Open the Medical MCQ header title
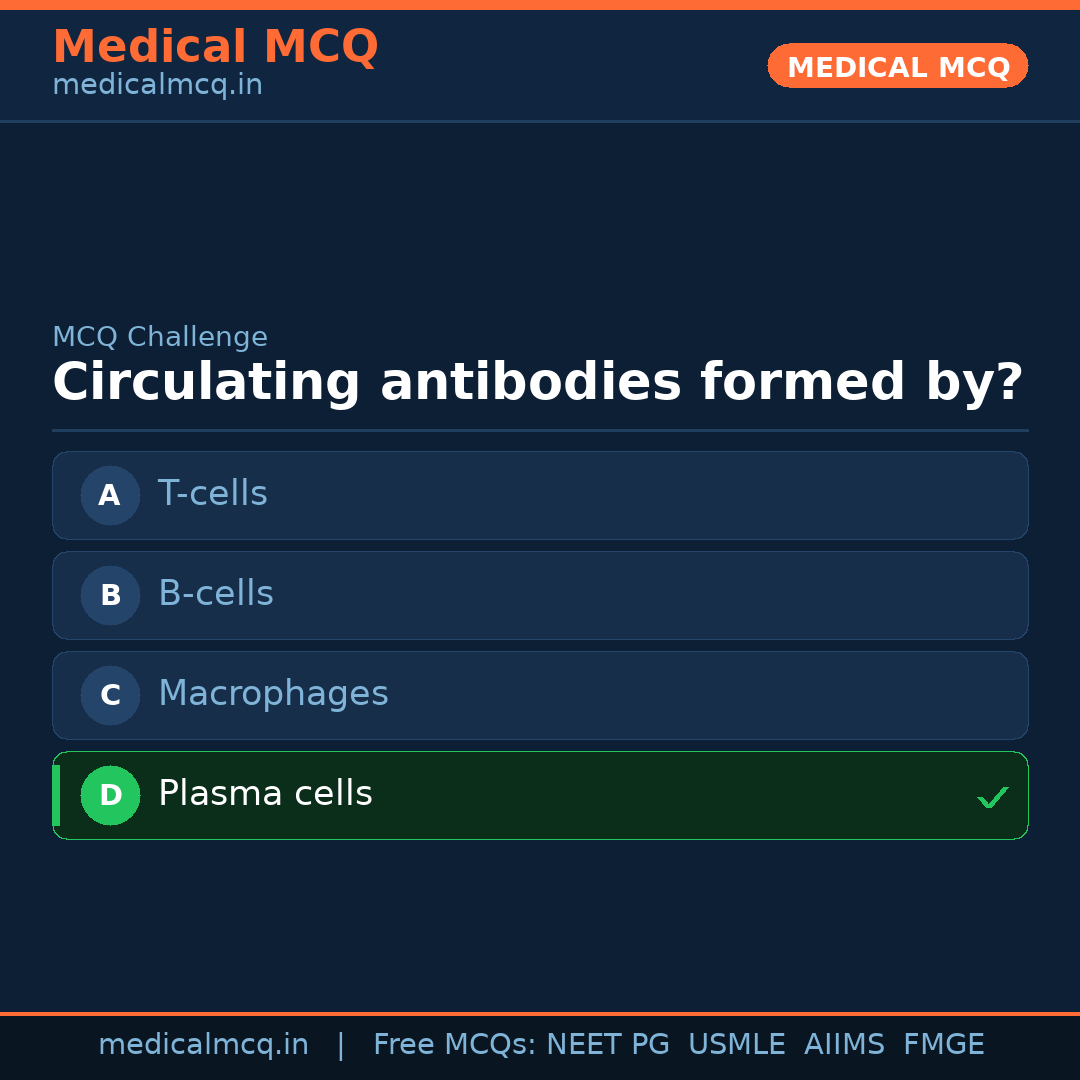Image resolution: width=1080 pixels, height=1080 pixels. tap(215, 47)
